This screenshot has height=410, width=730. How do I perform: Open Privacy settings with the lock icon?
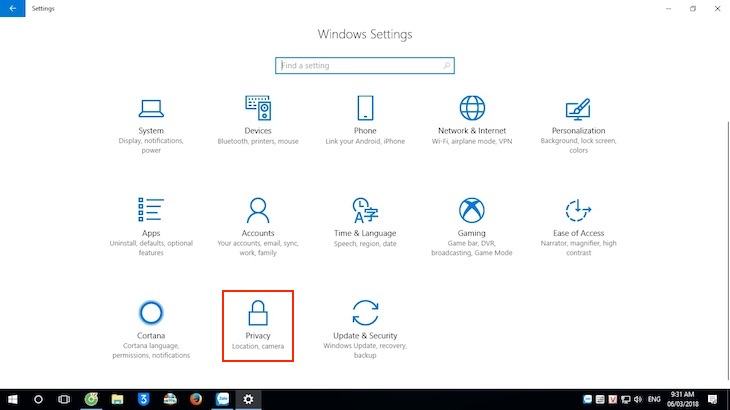(258, 325)
